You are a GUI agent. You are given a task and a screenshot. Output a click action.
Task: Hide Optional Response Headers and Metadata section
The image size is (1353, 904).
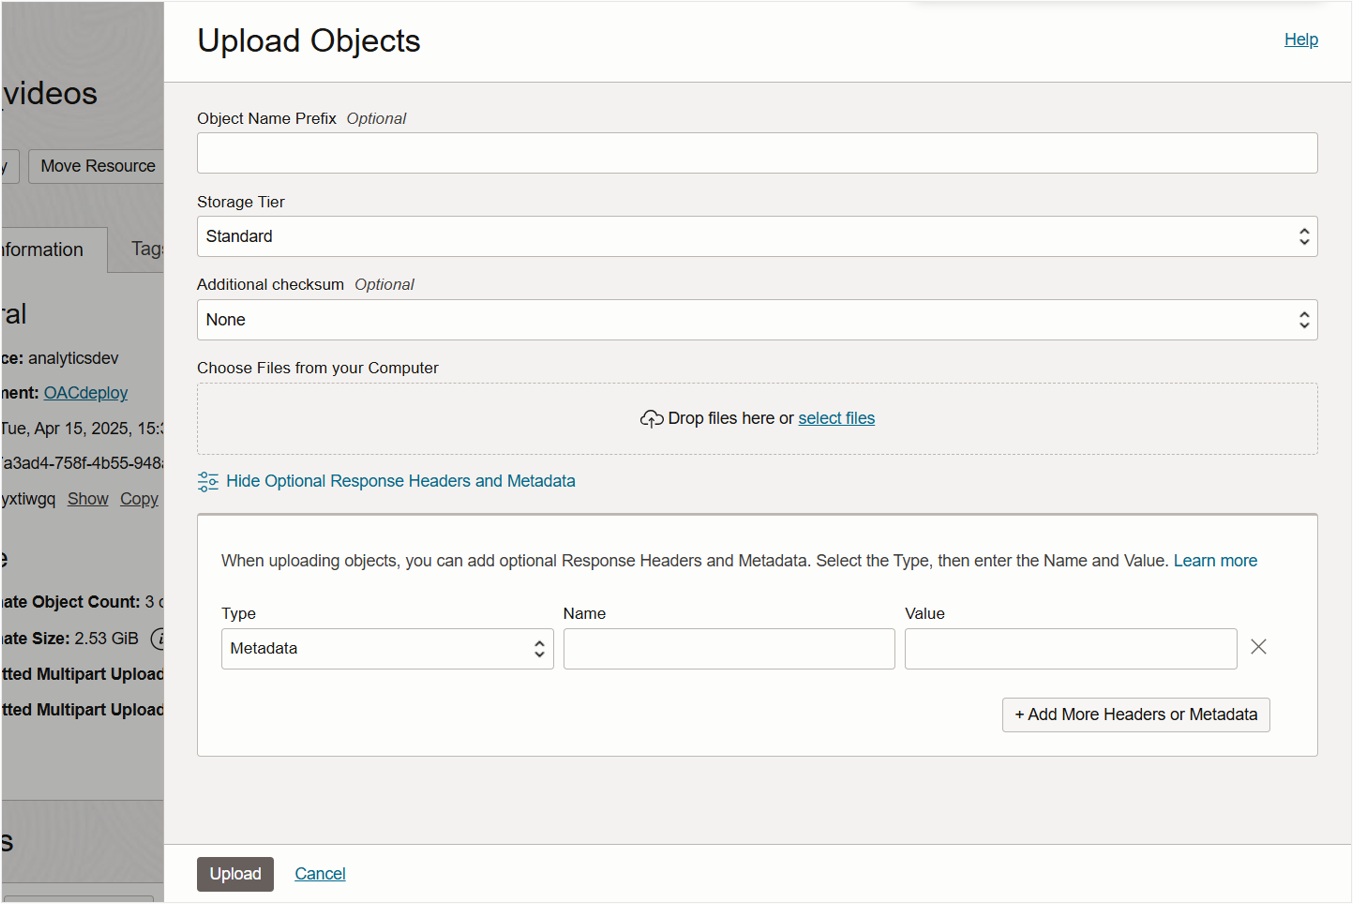point(400,481)
